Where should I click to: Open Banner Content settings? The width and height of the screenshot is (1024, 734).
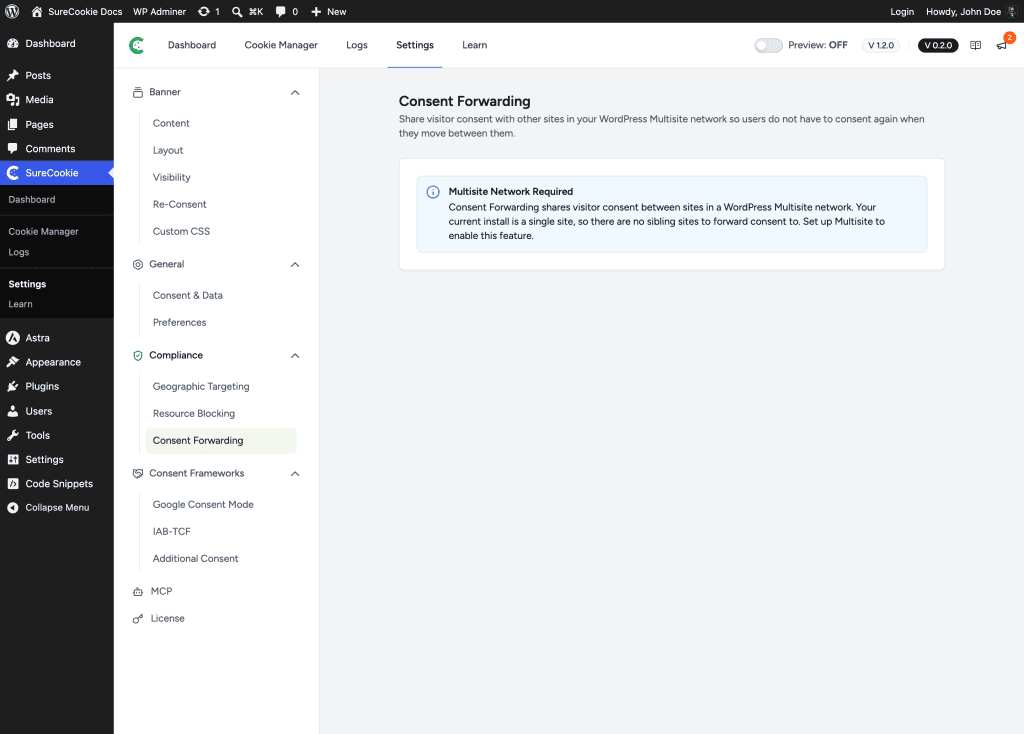click(171, 123)
